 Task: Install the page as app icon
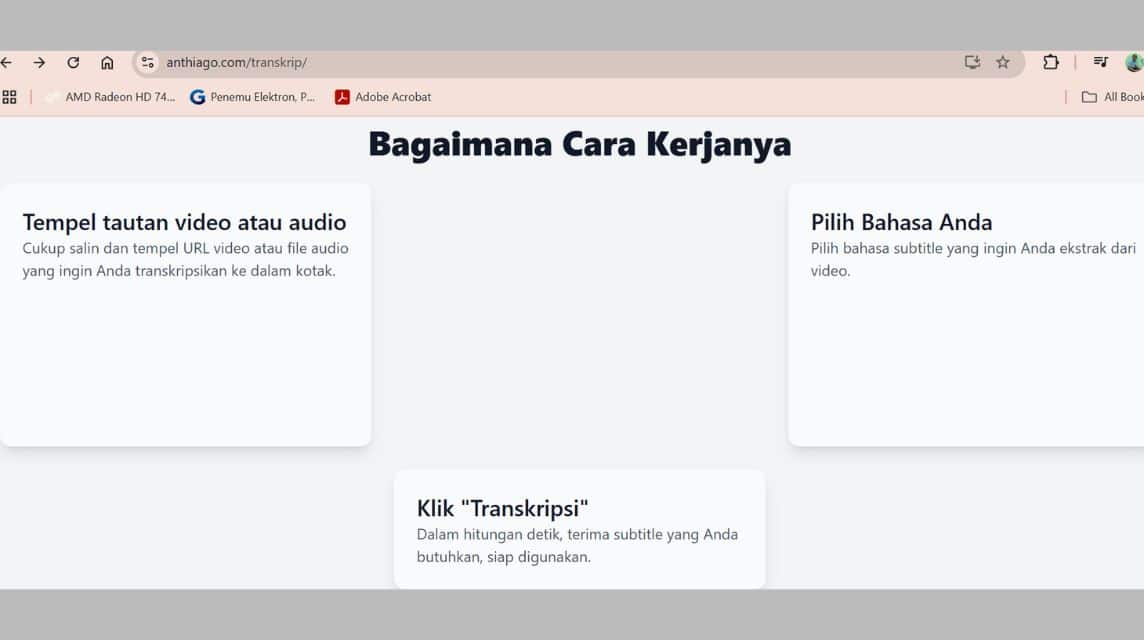[x=972, y=63]
